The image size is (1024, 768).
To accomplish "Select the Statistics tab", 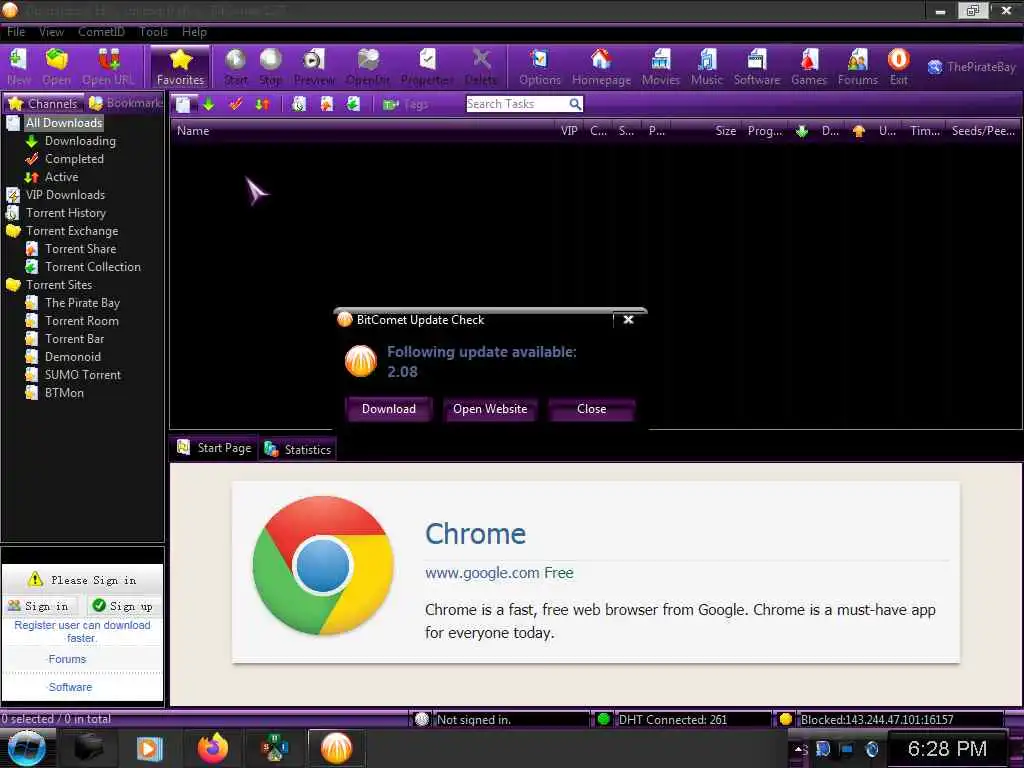I will tap(298, 449).
